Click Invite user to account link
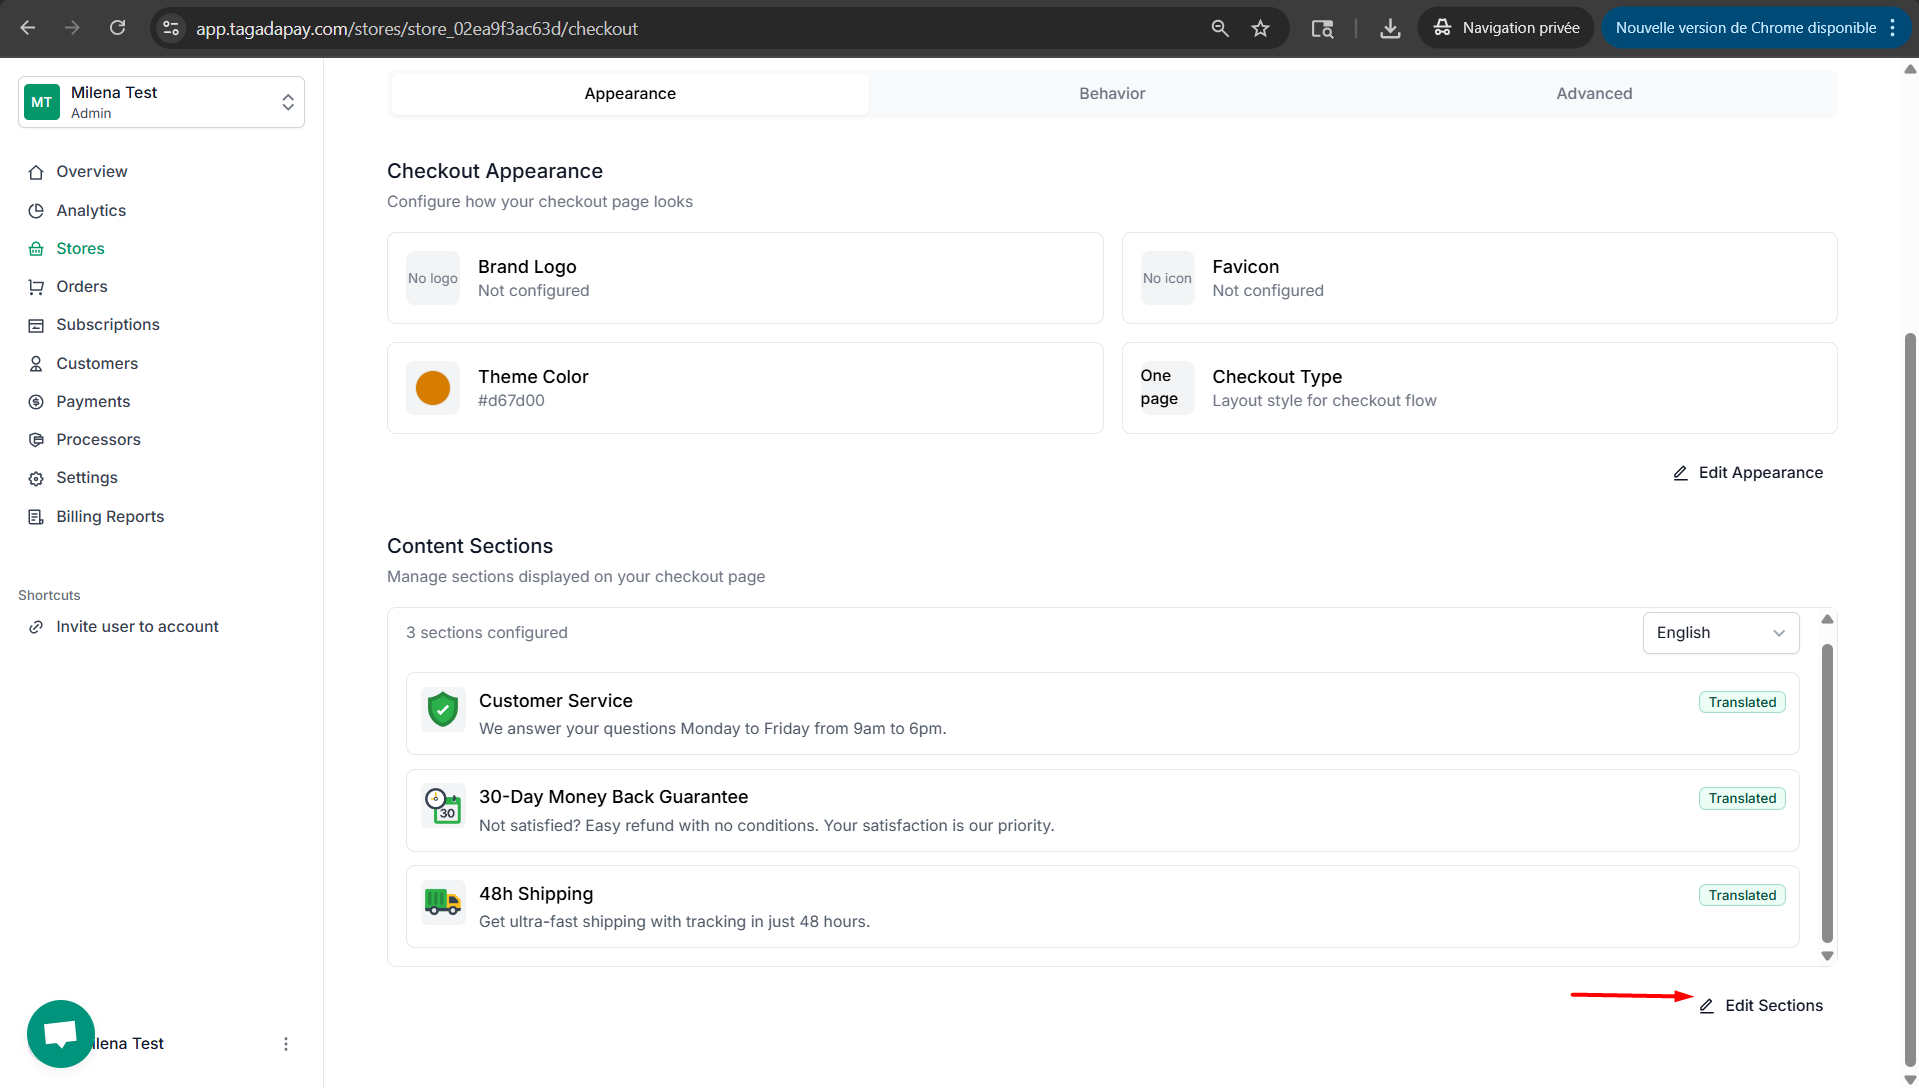Screen dimensions: 1919x1088 tap(137, 627)
